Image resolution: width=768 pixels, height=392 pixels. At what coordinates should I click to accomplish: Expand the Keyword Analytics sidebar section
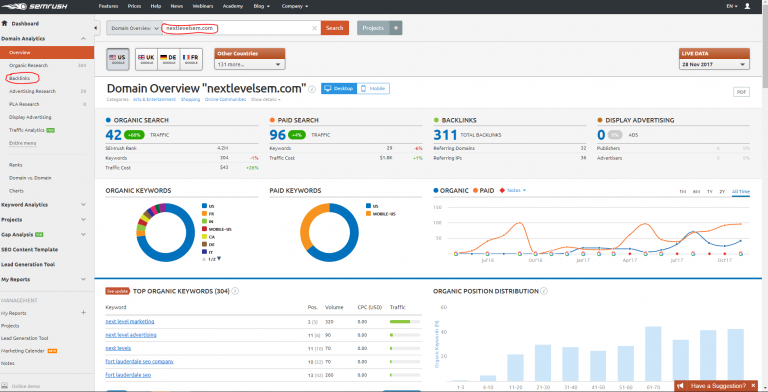(43, 205)
